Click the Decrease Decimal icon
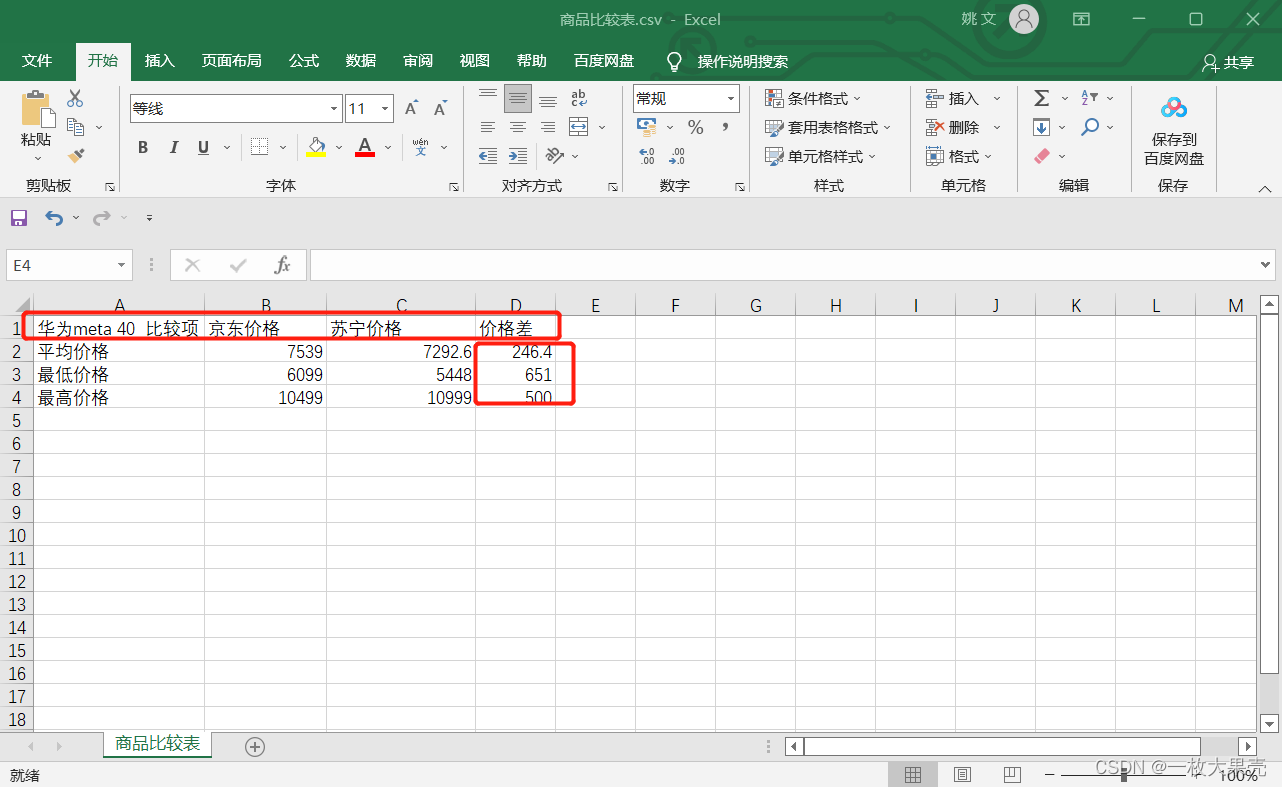The width and height of the screenshot is (1282, 787). click(677, 156)
